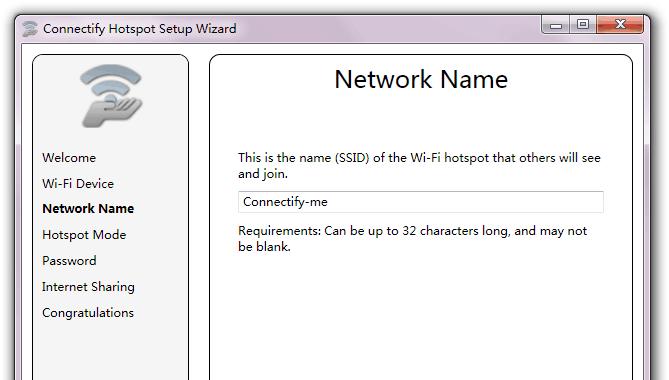The width and height of the screenshot is (669, 380).
Task: Close the Connectify Hotspot Setup Wizard
Action: tap(620, 25)
